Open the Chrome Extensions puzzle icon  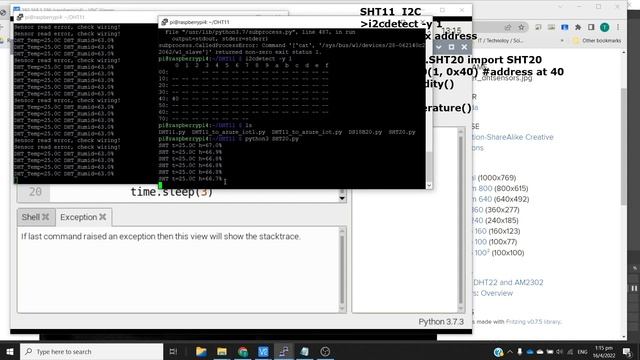[x=578, y=27]
